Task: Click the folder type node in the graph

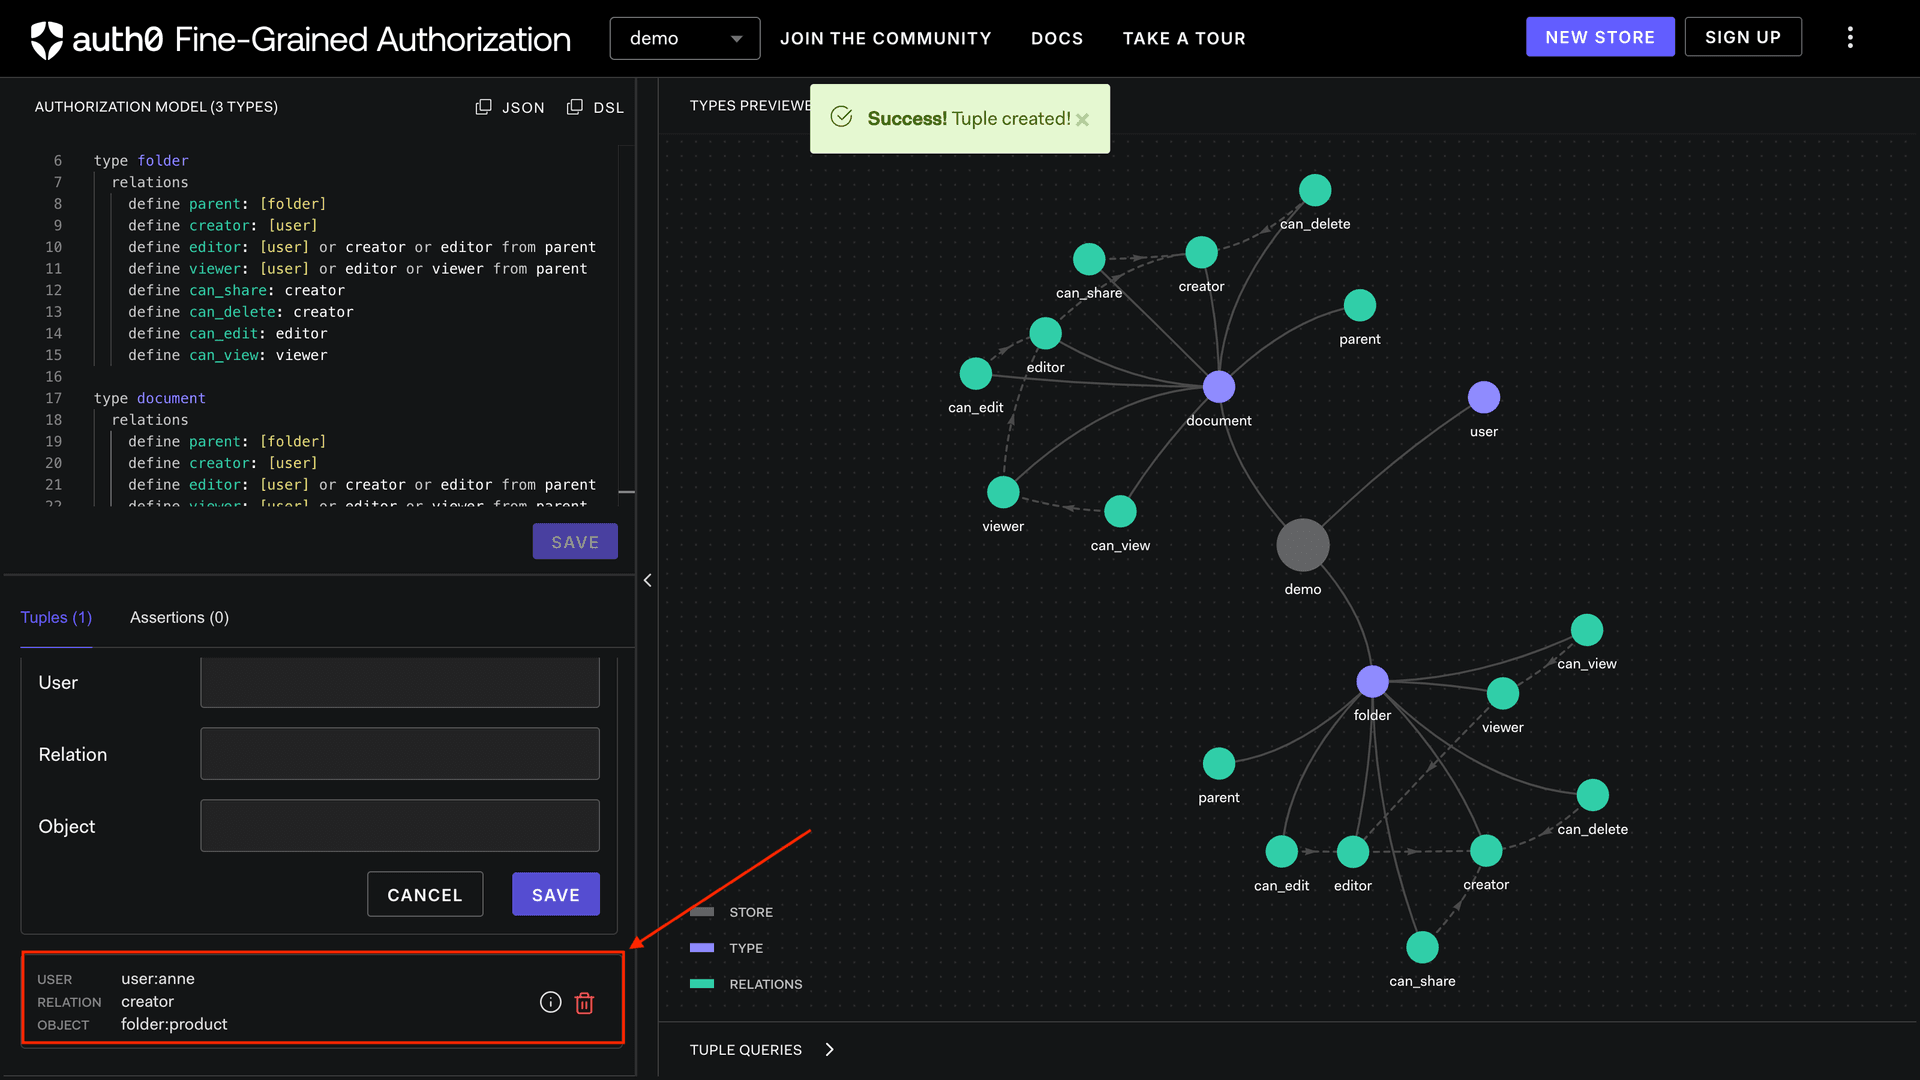Action: [1372, 681]
